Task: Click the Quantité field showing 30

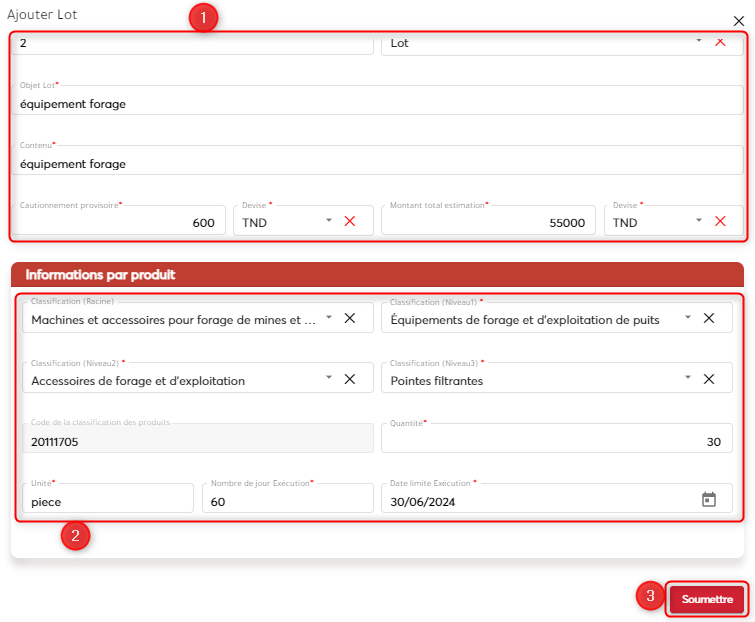Action: [556, 441]
